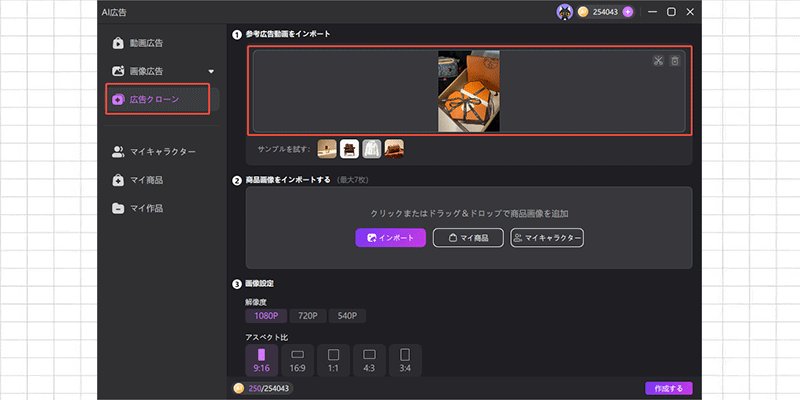Select 540P resolution
800x400 pixels.
347,316
